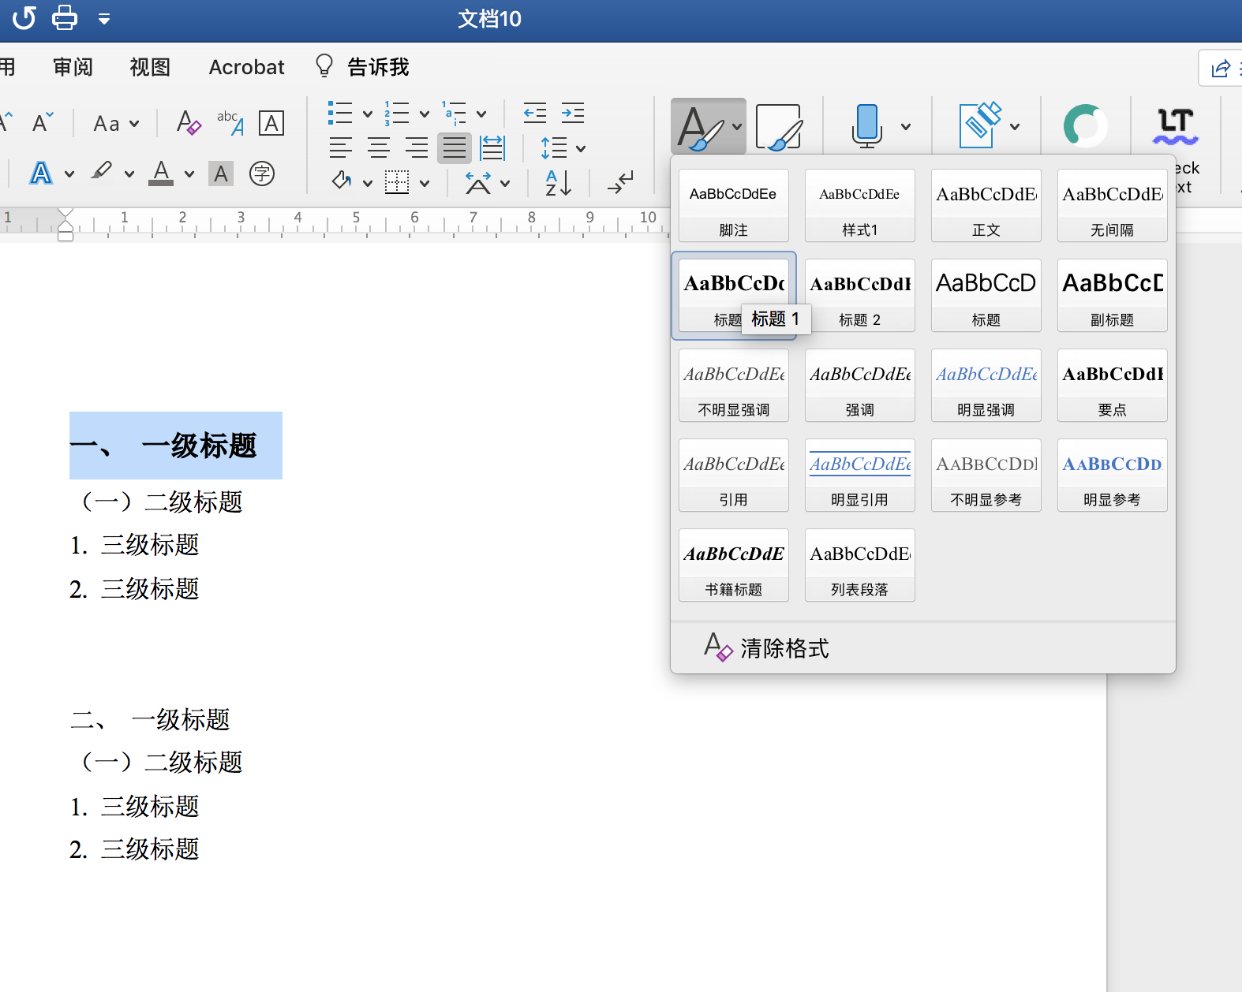Click the bulleted list icon
Screen dimensions: 1242x992
[x=340, y=113]
